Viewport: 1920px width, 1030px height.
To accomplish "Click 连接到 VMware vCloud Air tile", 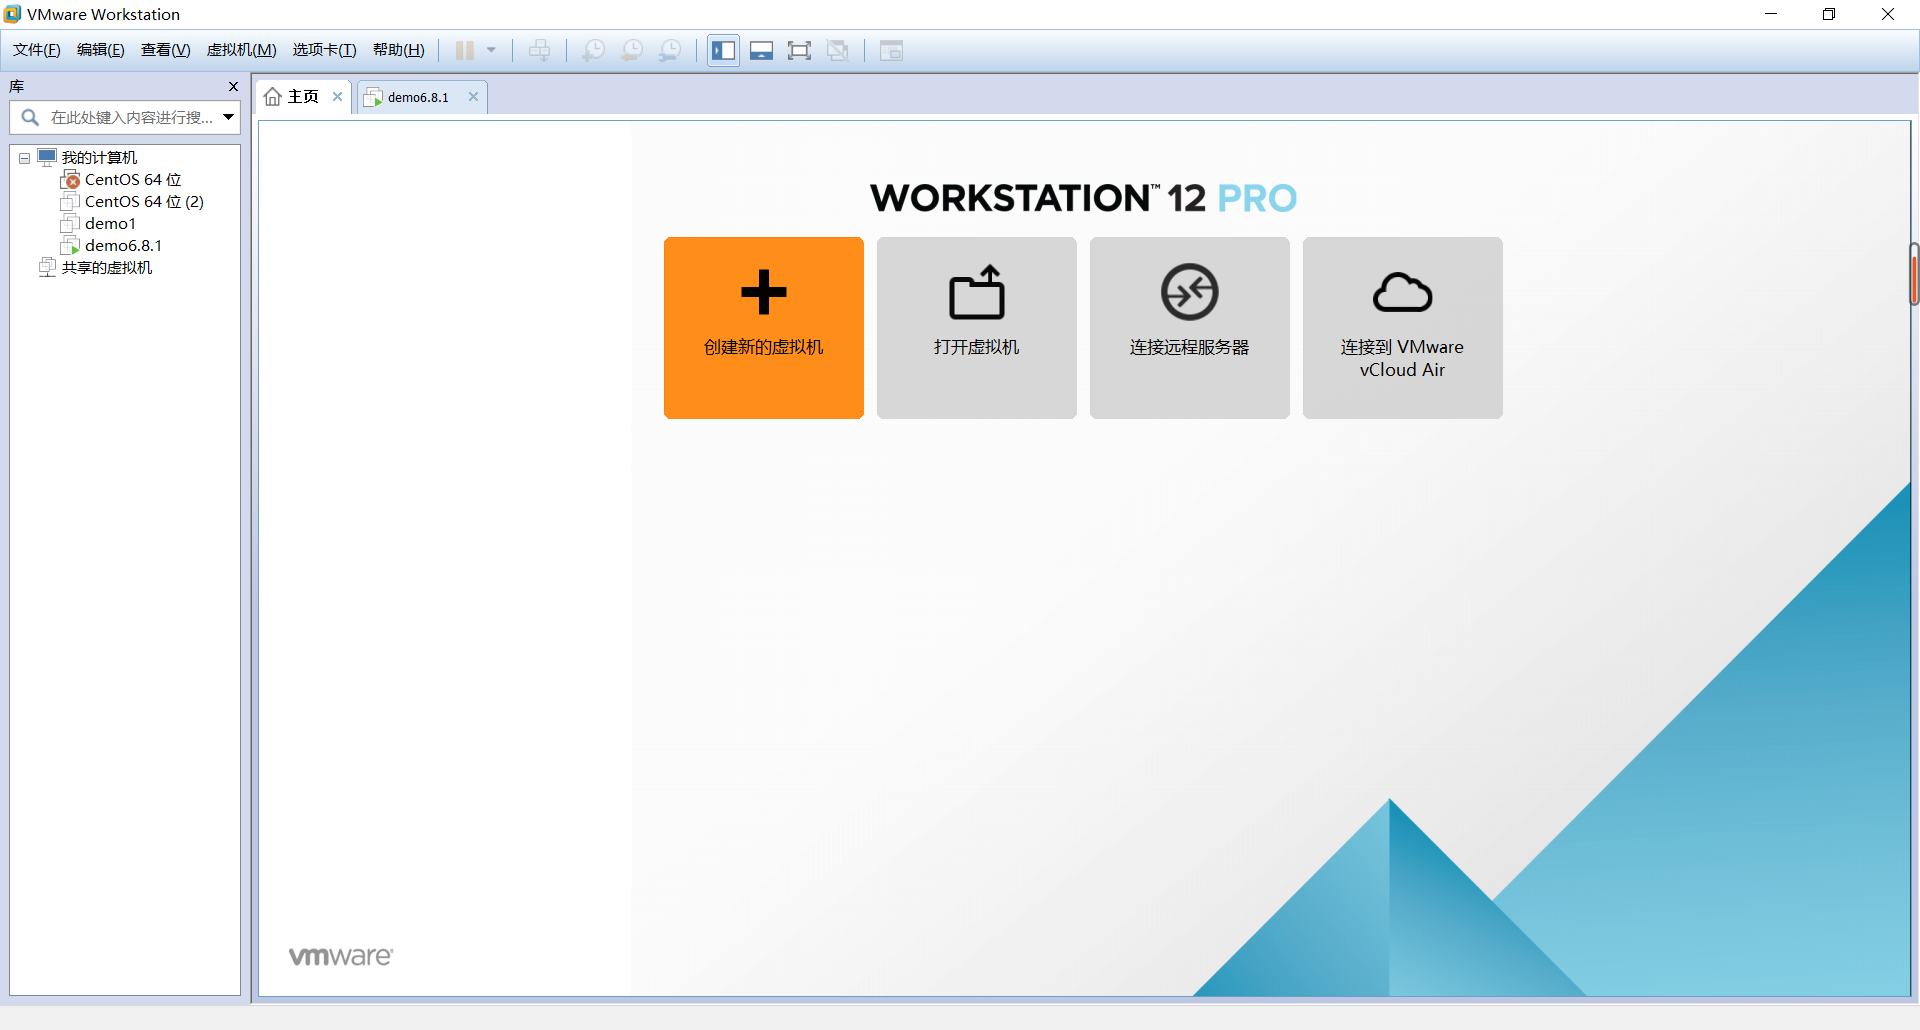I will [x=1403, y=328].
